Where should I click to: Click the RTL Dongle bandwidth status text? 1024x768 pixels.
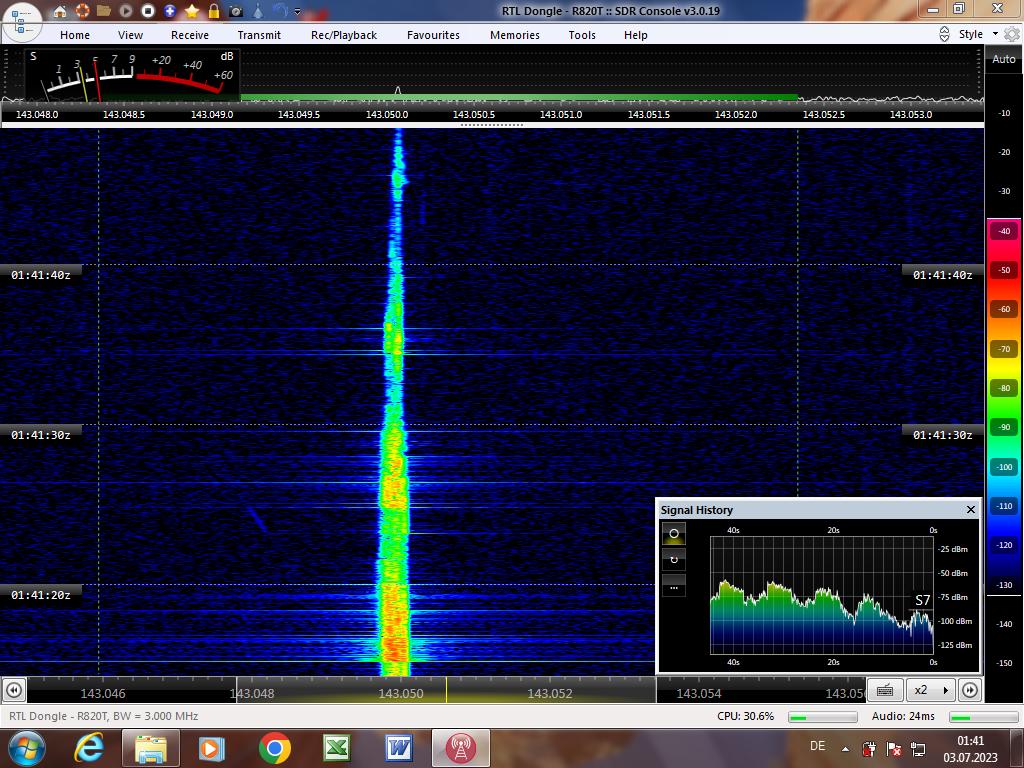tap(104, 716)
